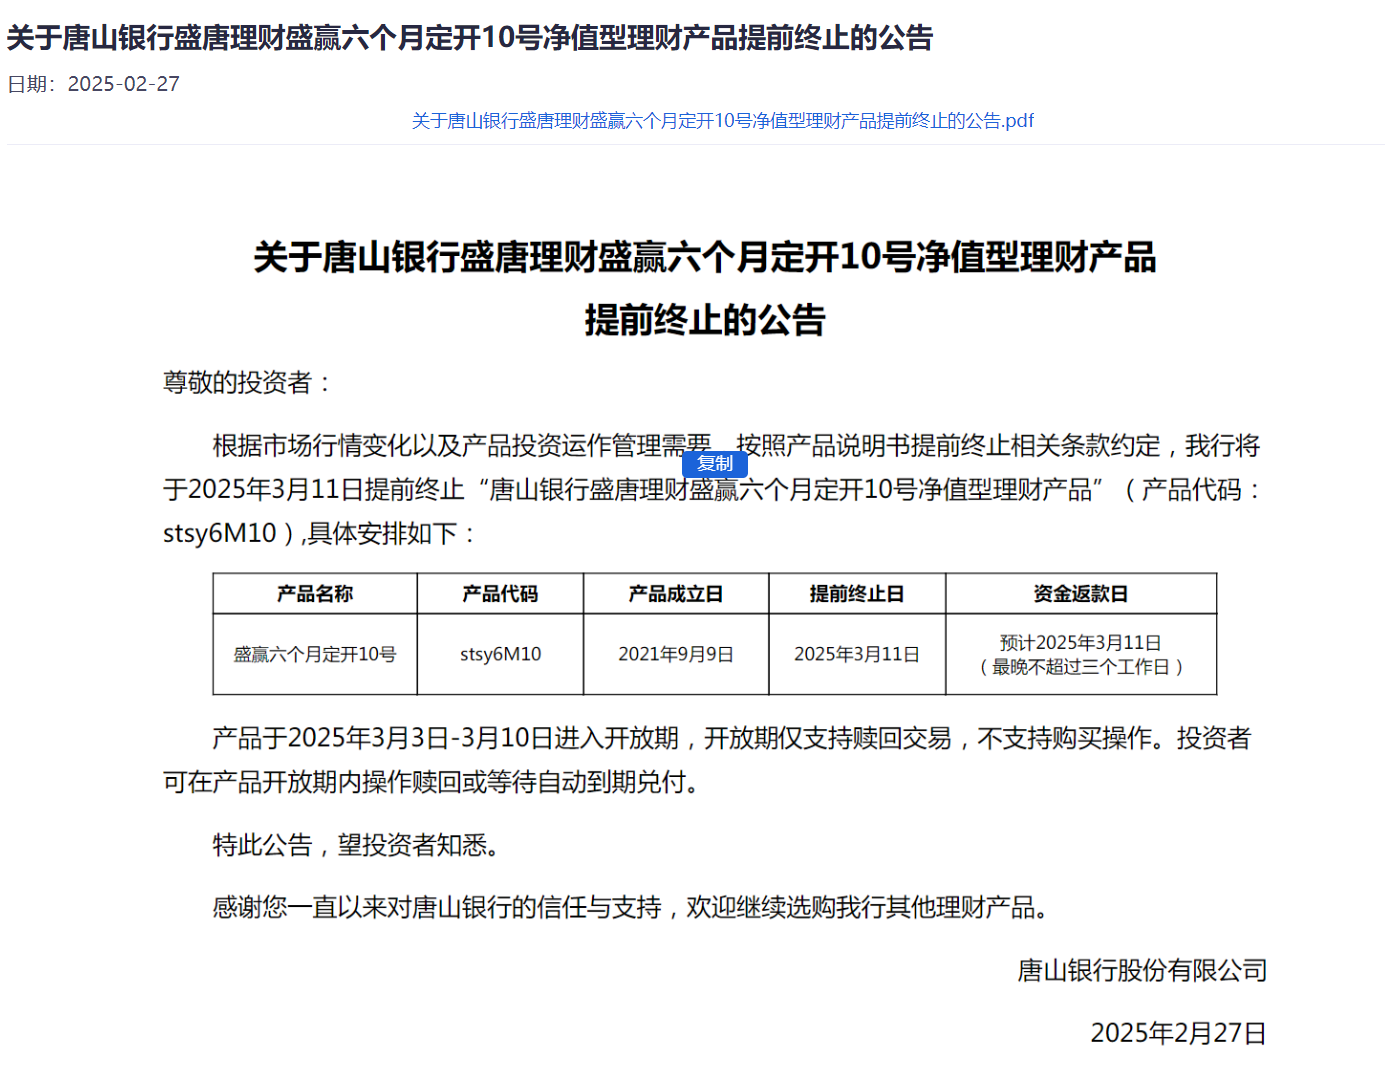The height and width of the screenshot is (1083, 1385).
Task: Click the bold centered title line ending 净值型理财产品
Action: pos(705,257)
